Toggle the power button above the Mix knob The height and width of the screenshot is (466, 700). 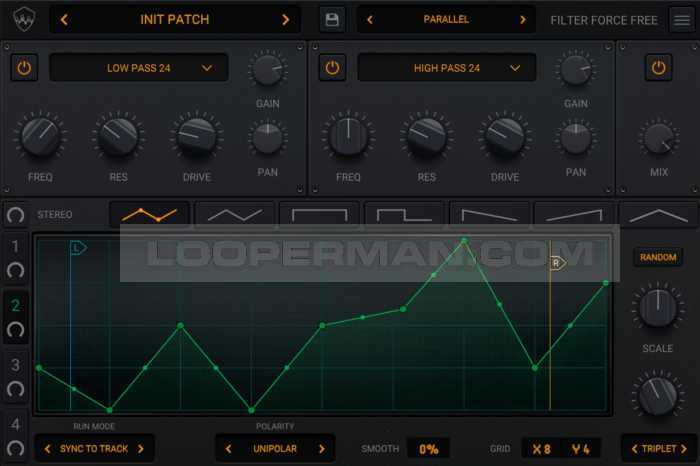(x=657, y=67)
